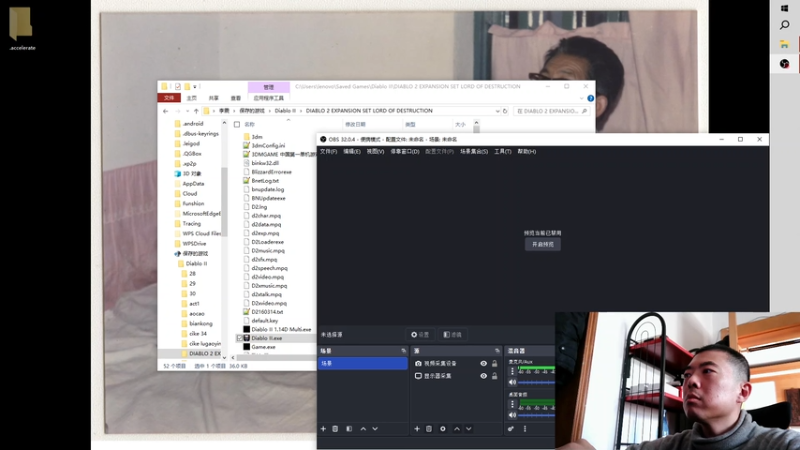Open breadcrumb chevron after Diablo II

pos(301,111)
